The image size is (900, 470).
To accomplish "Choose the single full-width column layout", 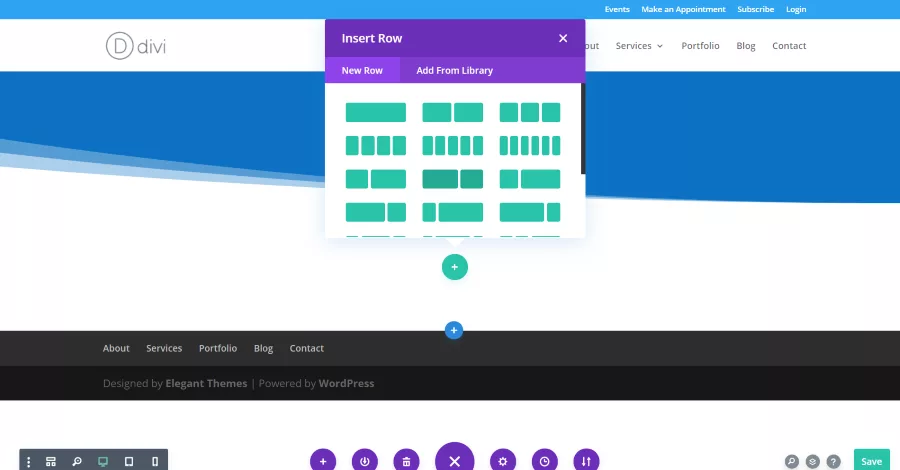I will (375, 112).
